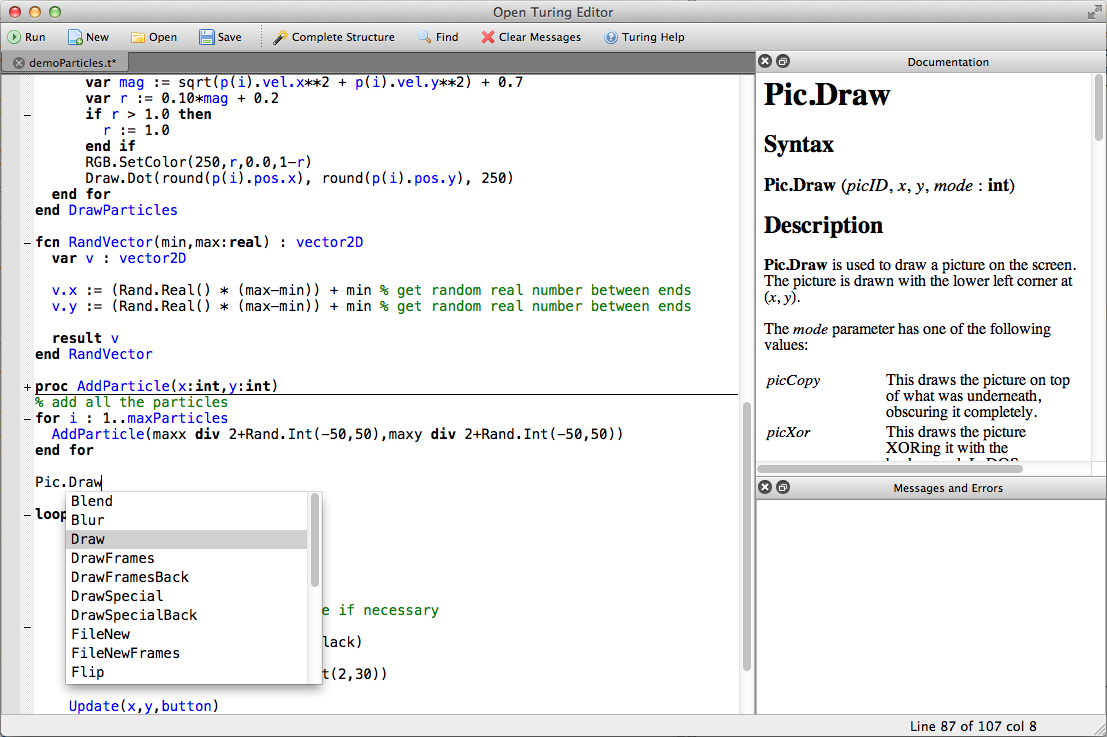This screenshot has width=1107, height=737.
Task: Float the Messages and Errors panel
Action: [x=783, y=487]
